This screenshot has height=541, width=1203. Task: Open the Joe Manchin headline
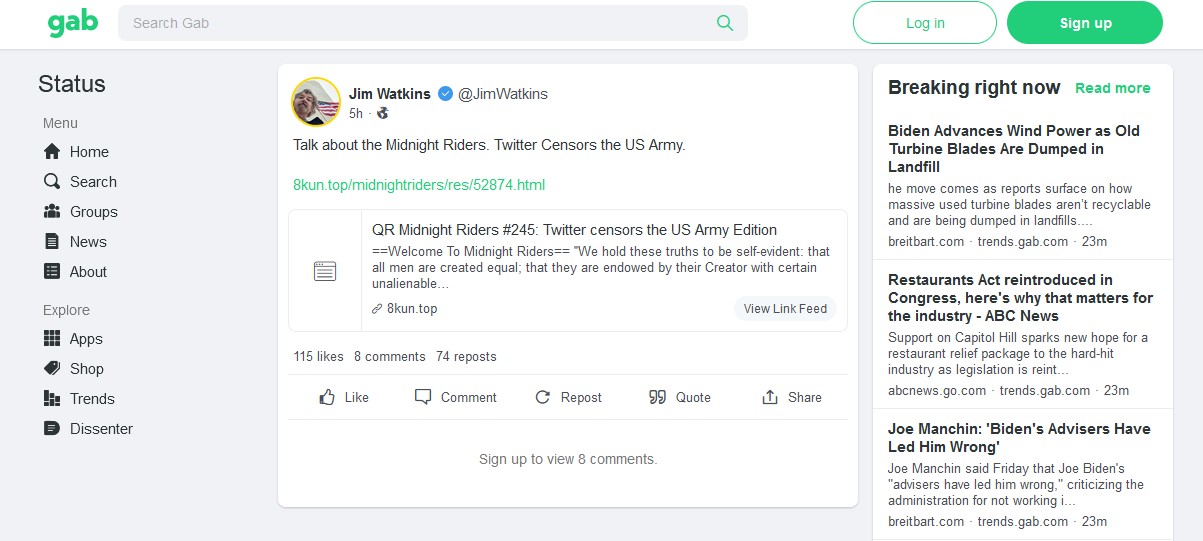tap(1019, 437)
